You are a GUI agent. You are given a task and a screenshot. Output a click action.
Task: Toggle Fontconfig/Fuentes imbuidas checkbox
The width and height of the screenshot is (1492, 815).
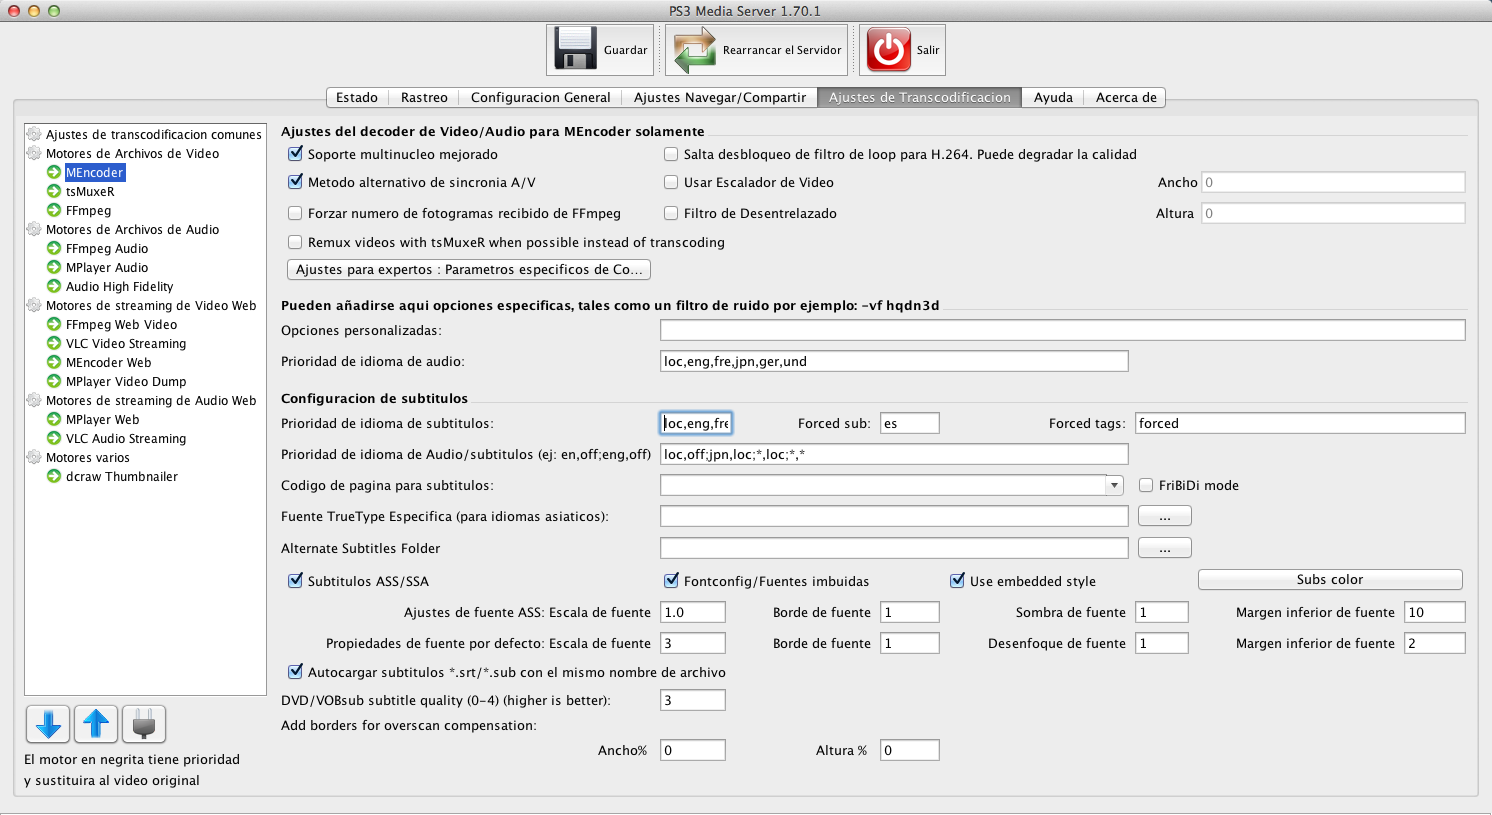tap(671, 581)
